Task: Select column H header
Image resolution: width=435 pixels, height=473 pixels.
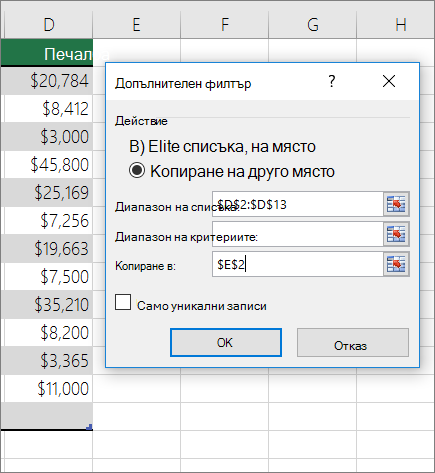Action: [x=396, y=25]
